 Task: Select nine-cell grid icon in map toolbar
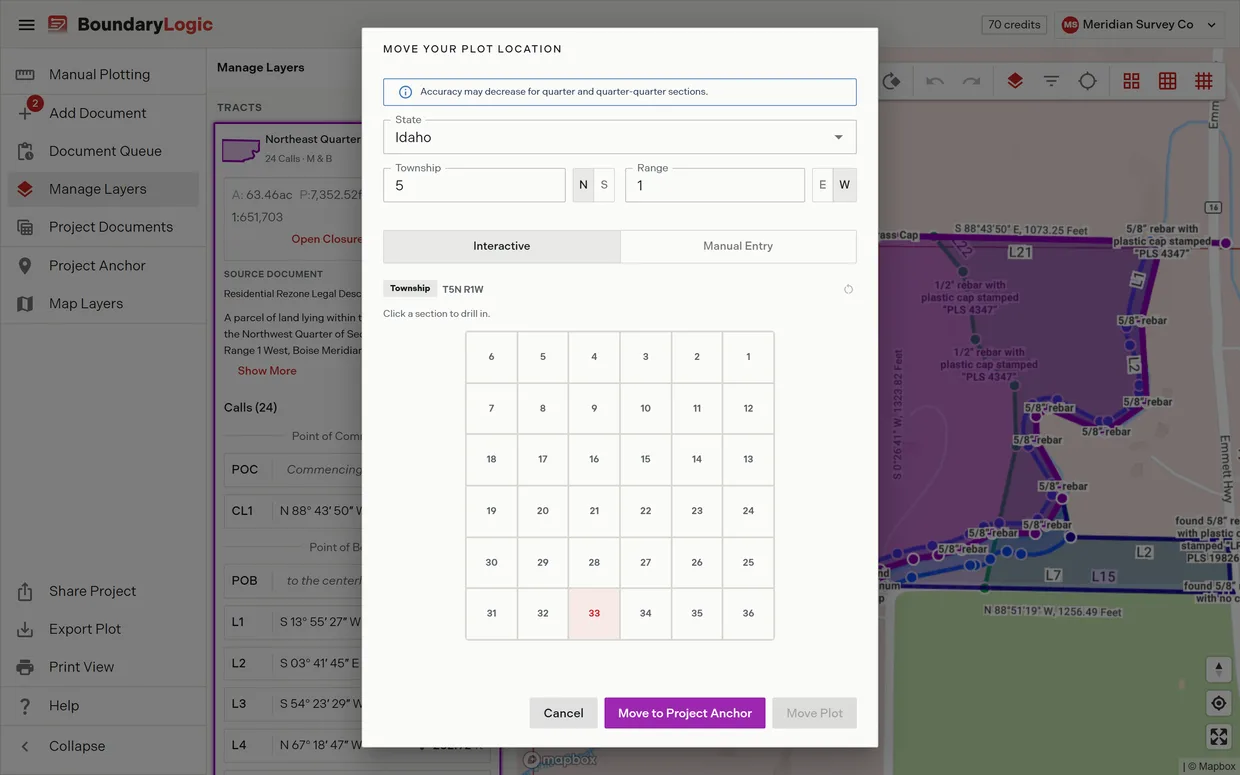1167,81
